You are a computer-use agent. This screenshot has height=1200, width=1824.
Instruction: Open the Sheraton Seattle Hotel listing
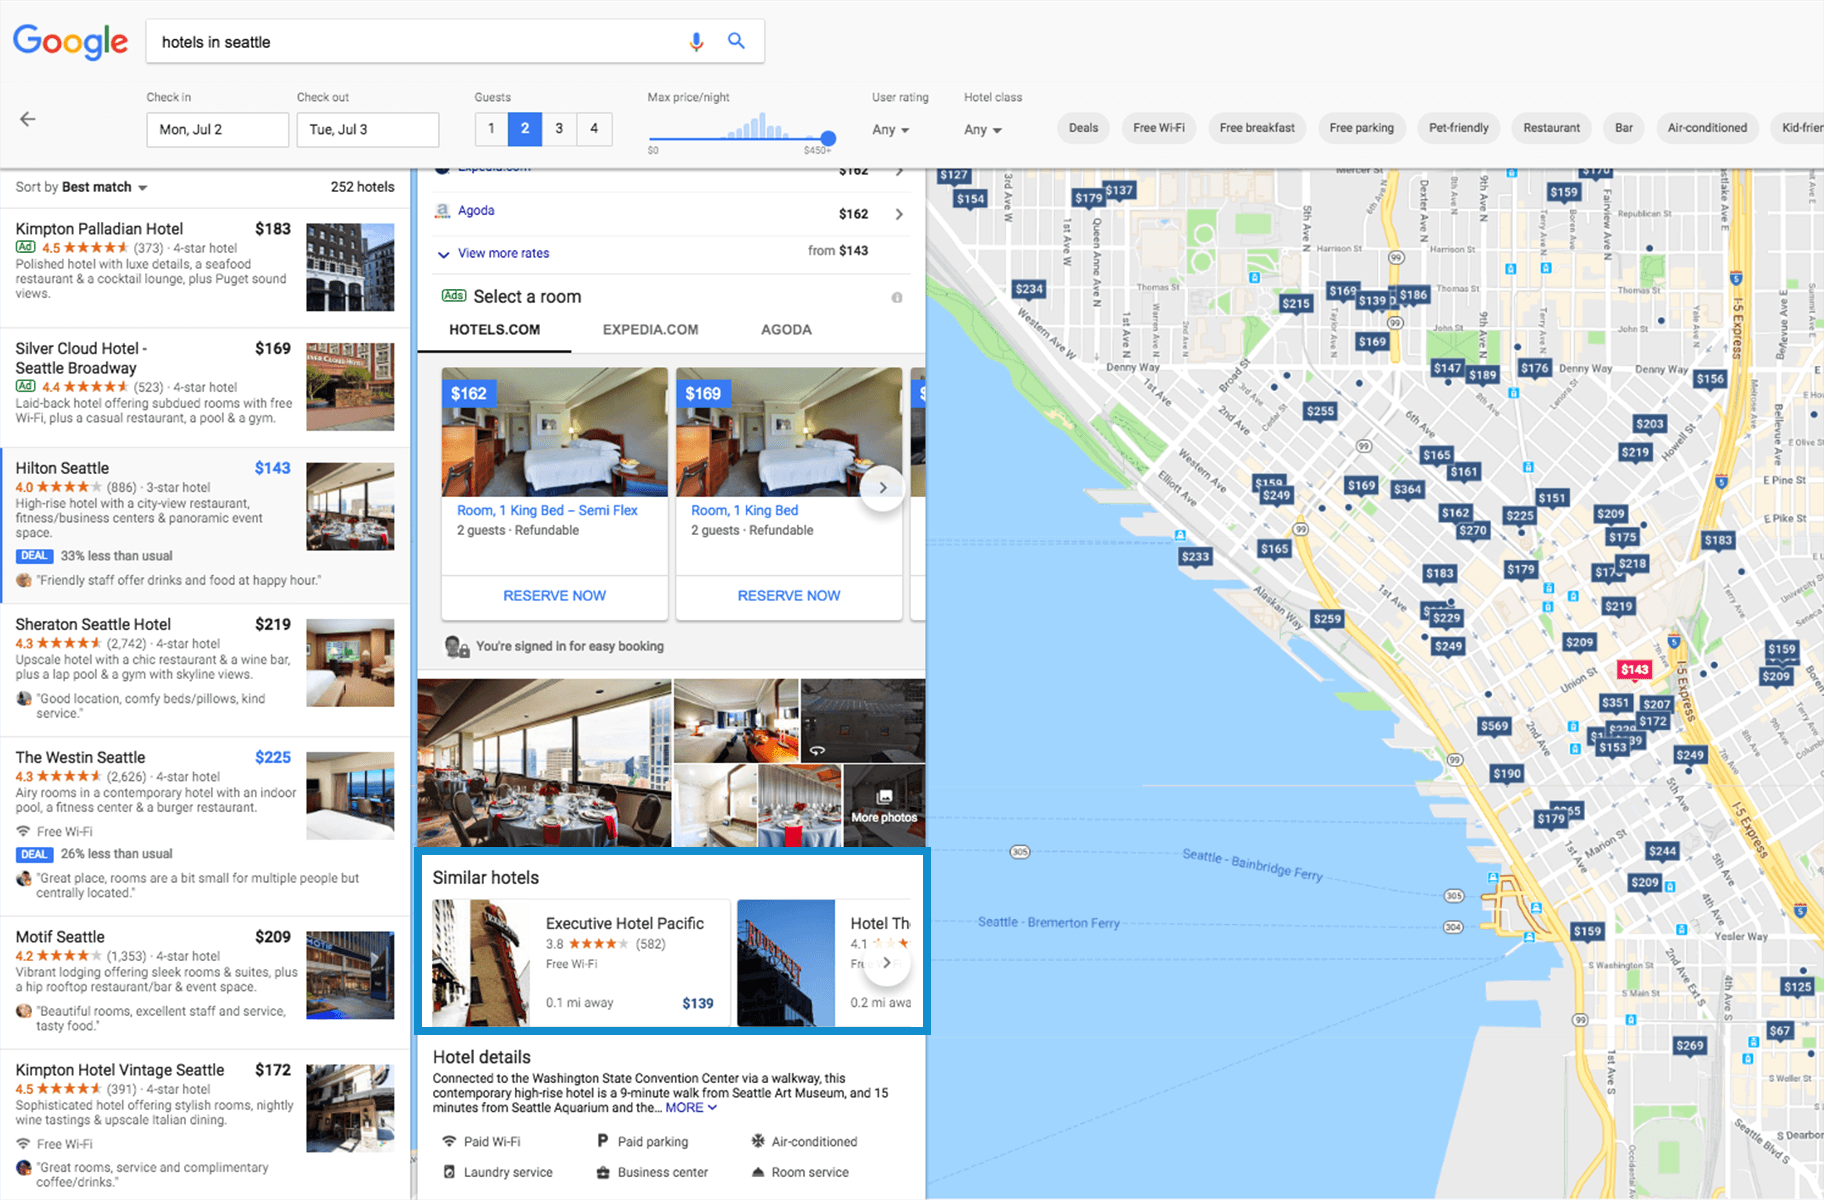(x=205, y=670)
